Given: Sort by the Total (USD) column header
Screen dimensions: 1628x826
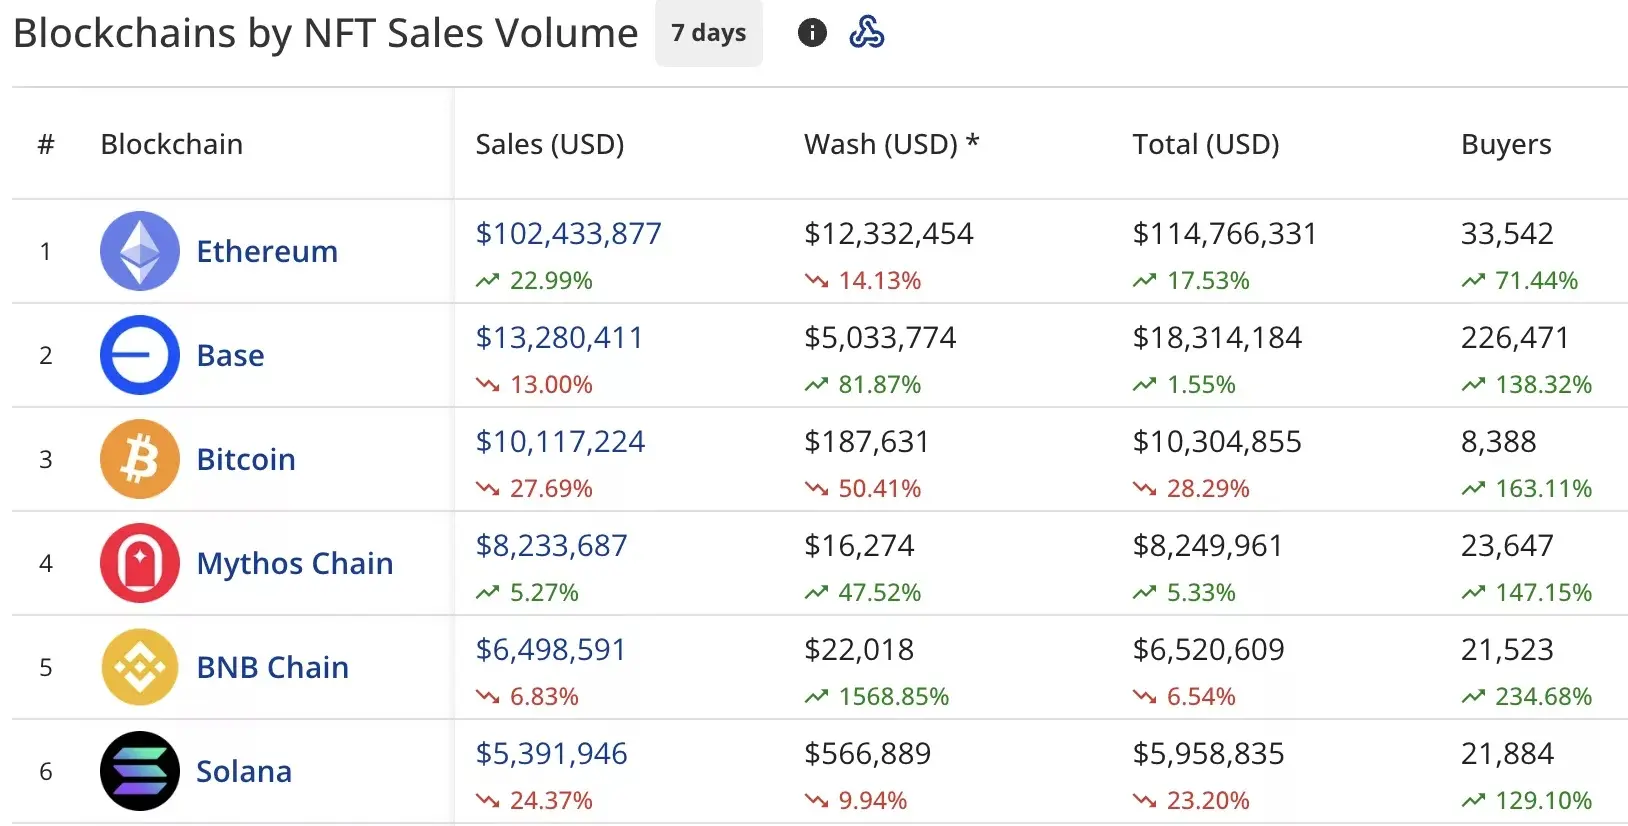Looking at the screenshot, I should point(1205,144).
